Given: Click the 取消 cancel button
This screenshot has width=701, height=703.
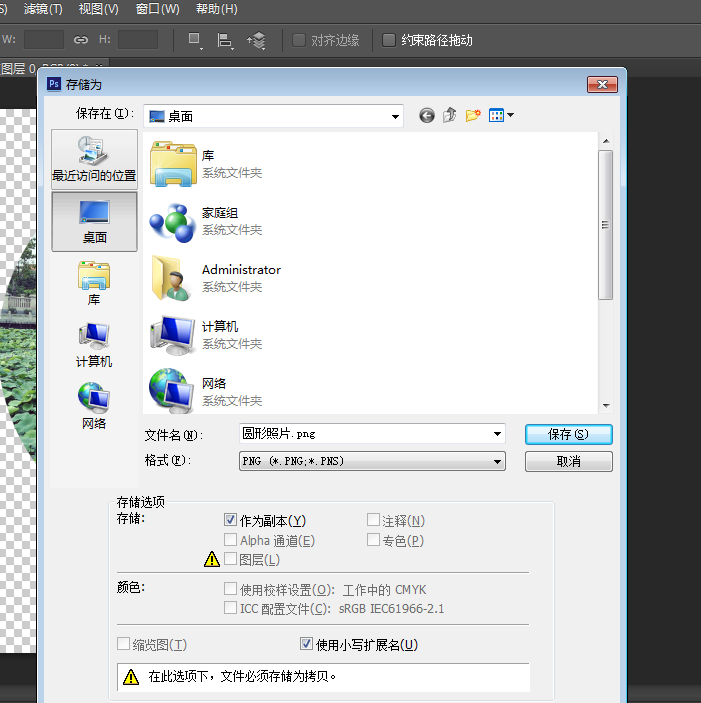Looking at the screenshot, I should point(568,461).
